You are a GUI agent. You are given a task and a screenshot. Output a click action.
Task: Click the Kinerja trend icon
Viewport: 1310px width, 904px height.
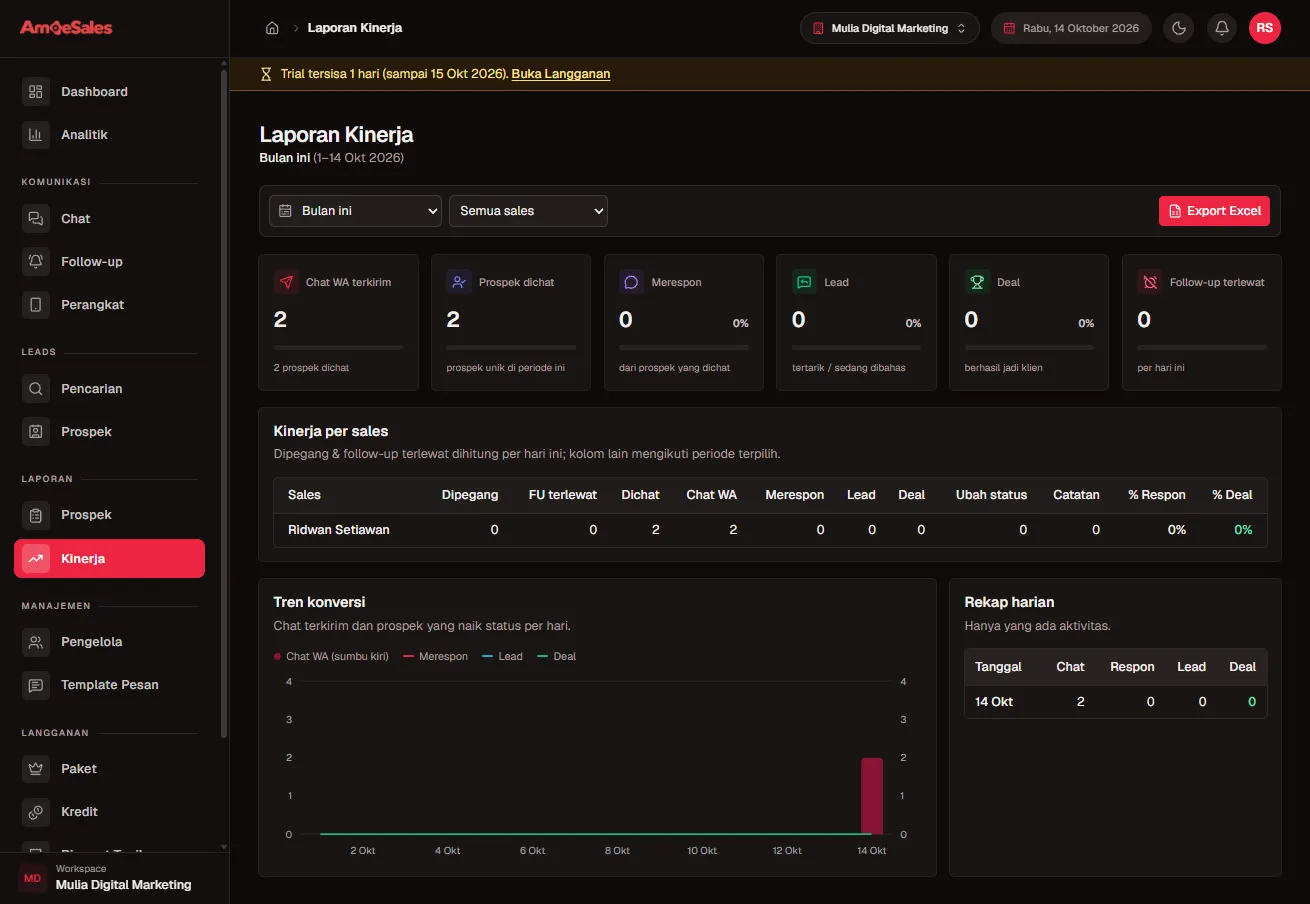36,559
